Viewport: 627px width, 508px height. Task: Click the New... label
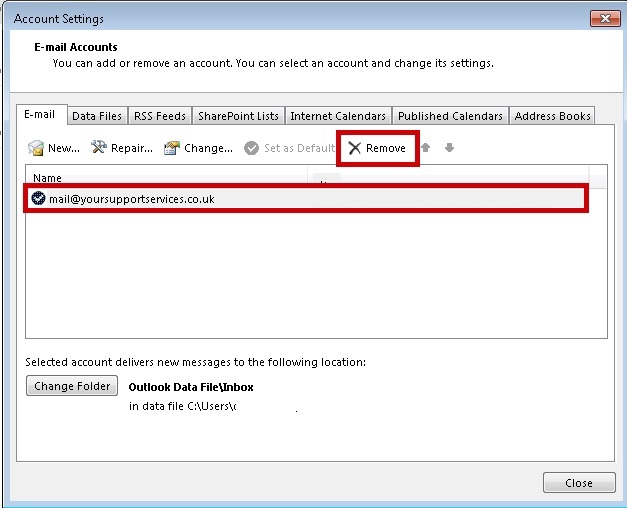click(x=64, y=148)
